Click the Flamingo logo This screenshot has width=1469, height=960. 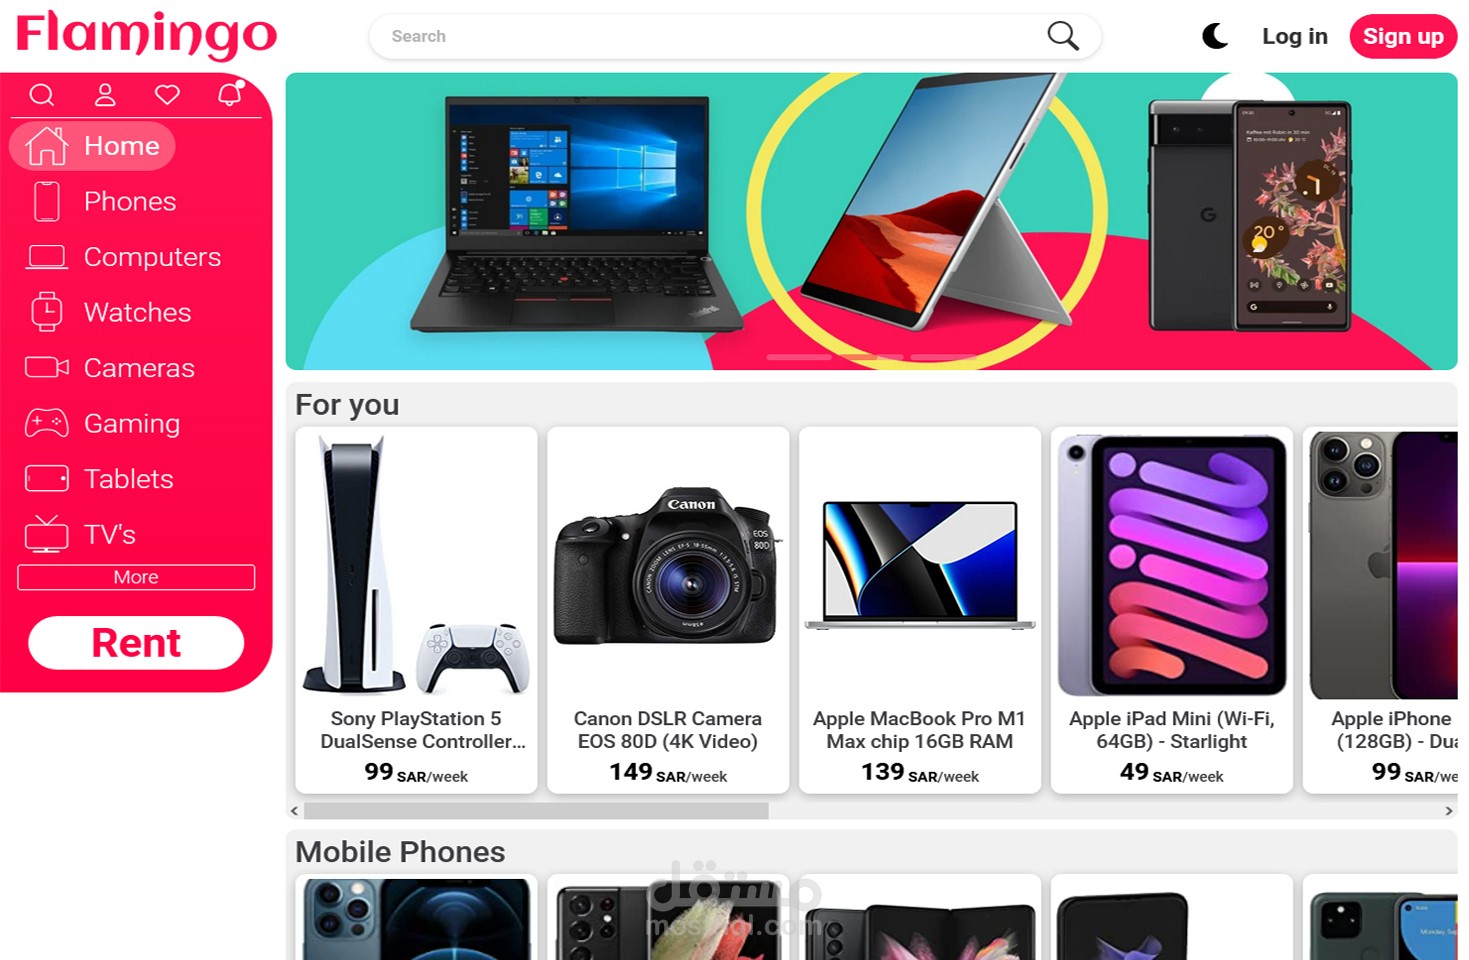tap(146, 35)
